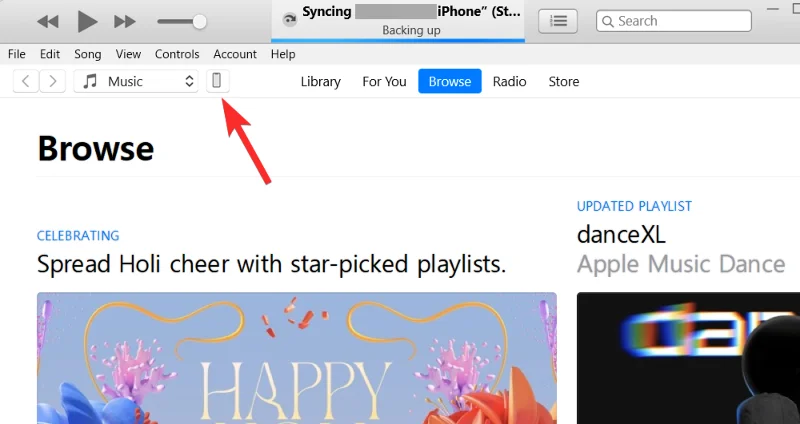The height and width of the screenshot is (424, 800).
Task: Switch to the For You tab
Action: 384,82
